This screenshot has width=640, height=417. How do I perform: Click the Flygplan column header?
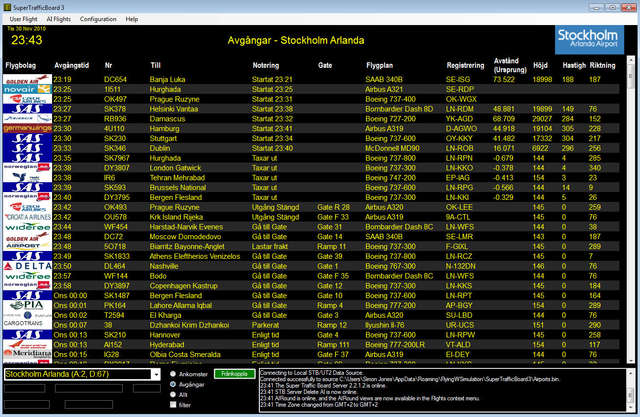click(x=379, y=65)
